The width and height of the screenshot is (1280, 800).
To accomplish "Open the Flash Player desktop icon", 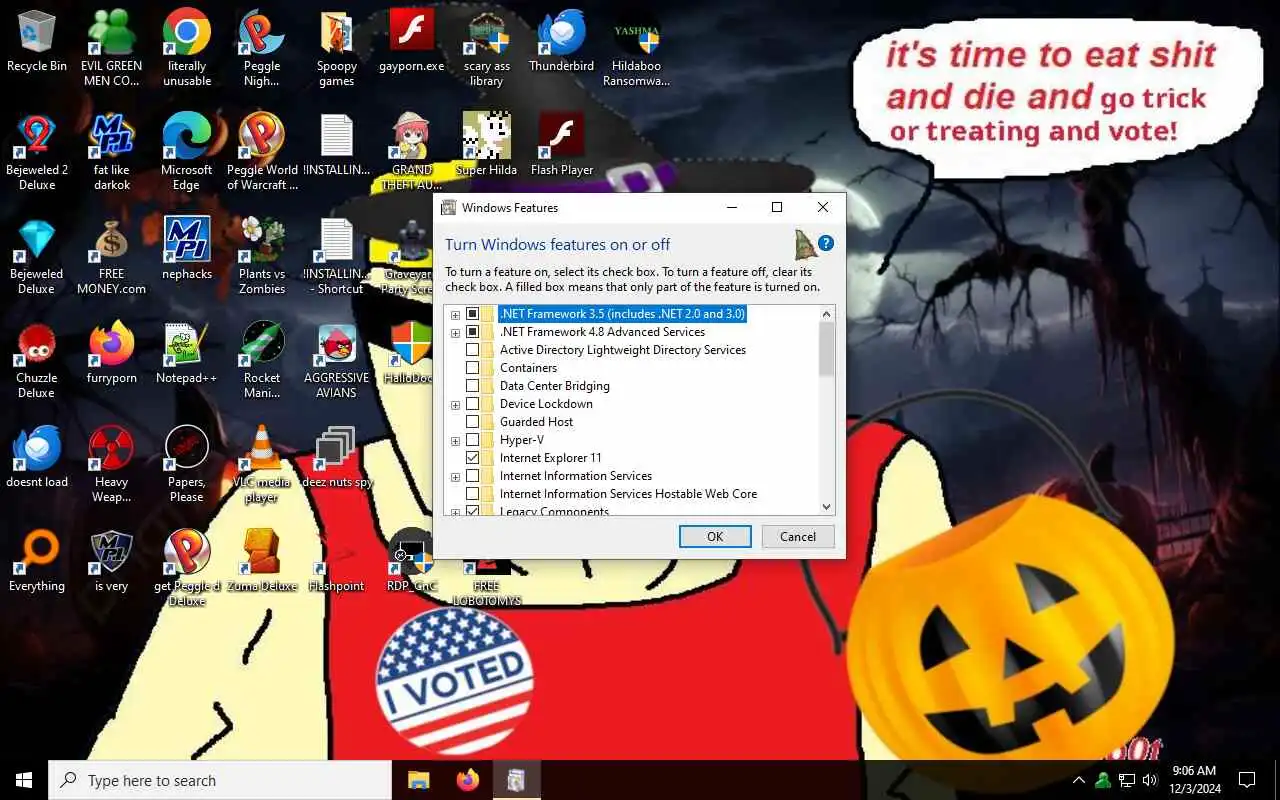I will coord(561,145).
